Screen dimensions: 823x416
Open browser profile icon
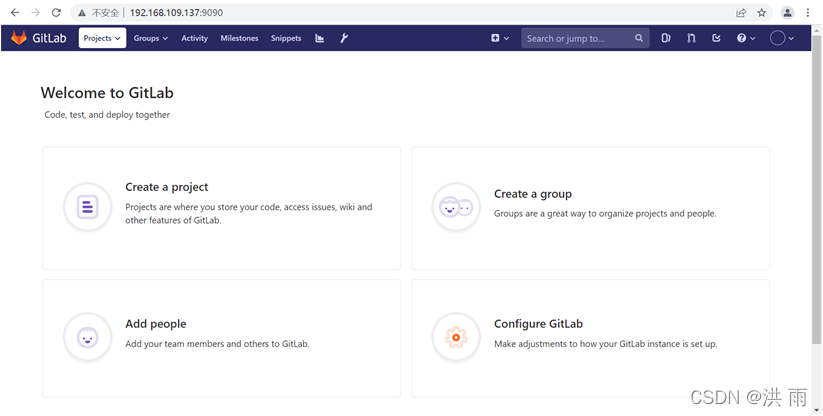tap(787, 13)
